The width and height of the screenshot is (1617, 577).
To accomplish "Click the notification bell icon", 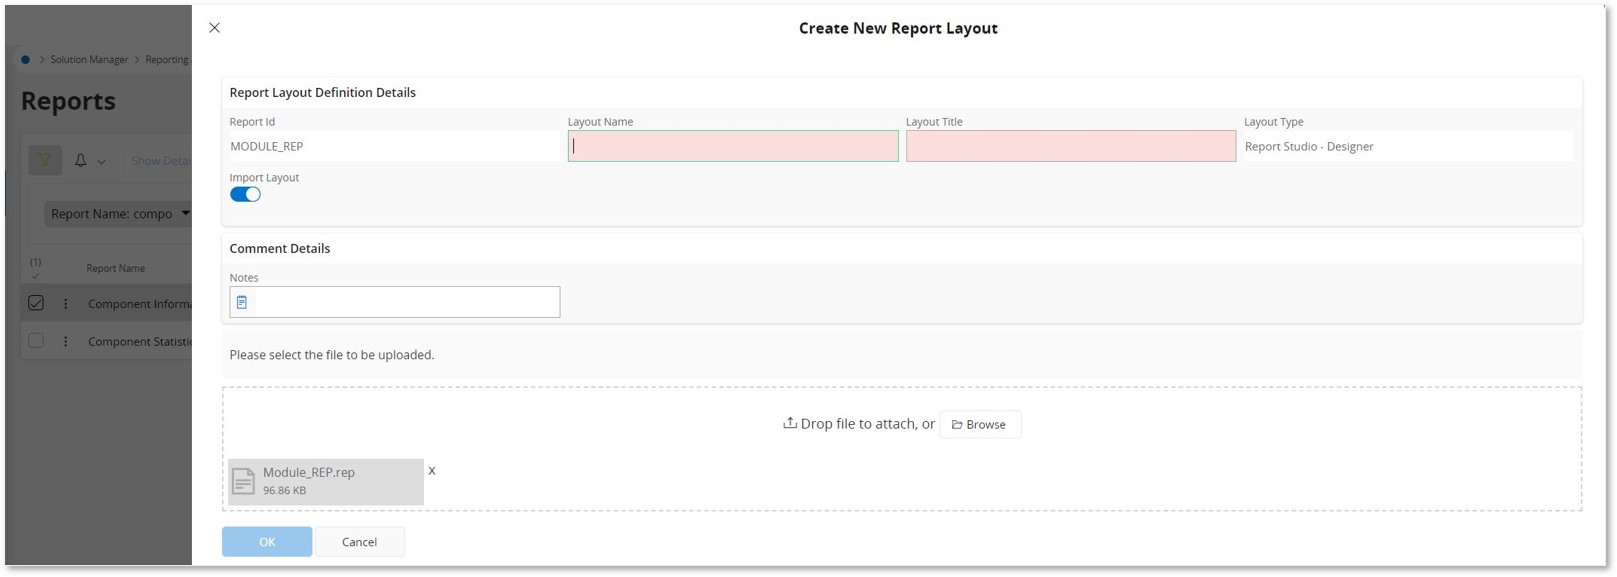I will pos(81,160).
